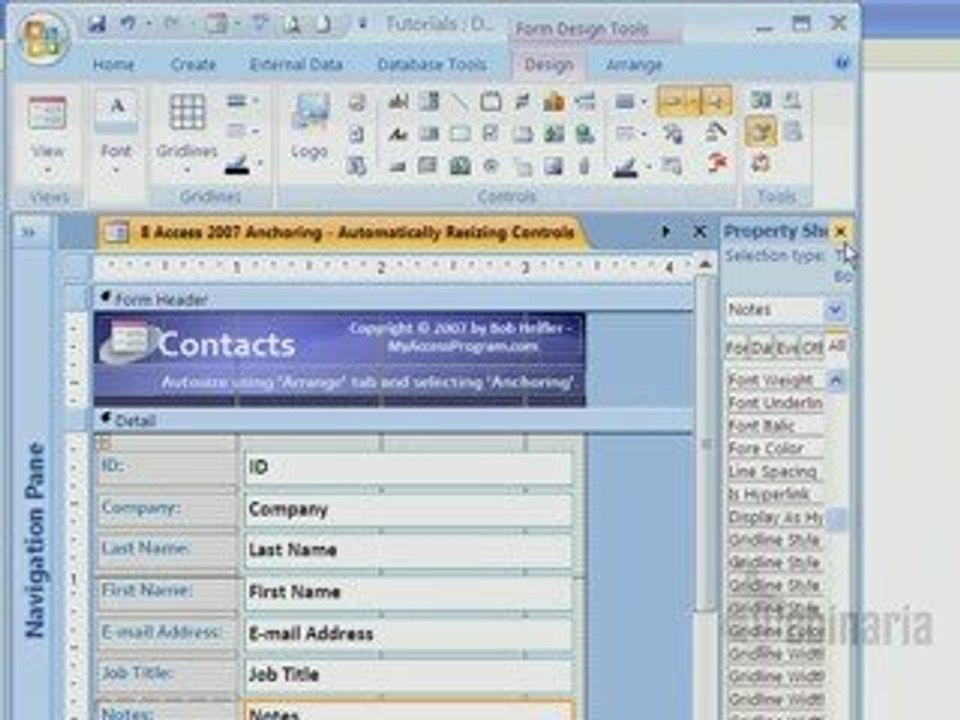
Task: Open Add Existing Fields in Tools
Action: click(761, 101)
